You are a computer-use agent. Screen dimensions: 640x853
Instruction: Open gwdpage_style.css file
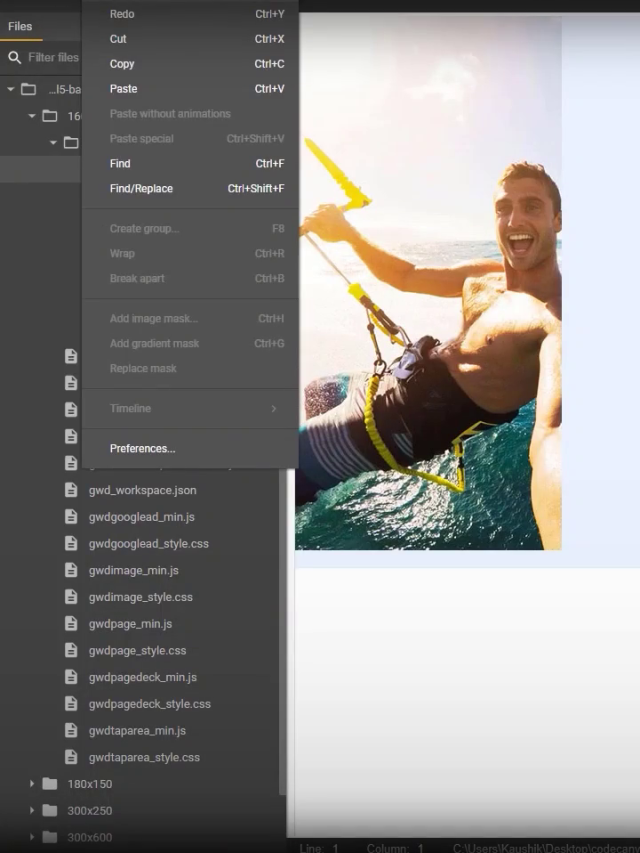click(137, 650)
